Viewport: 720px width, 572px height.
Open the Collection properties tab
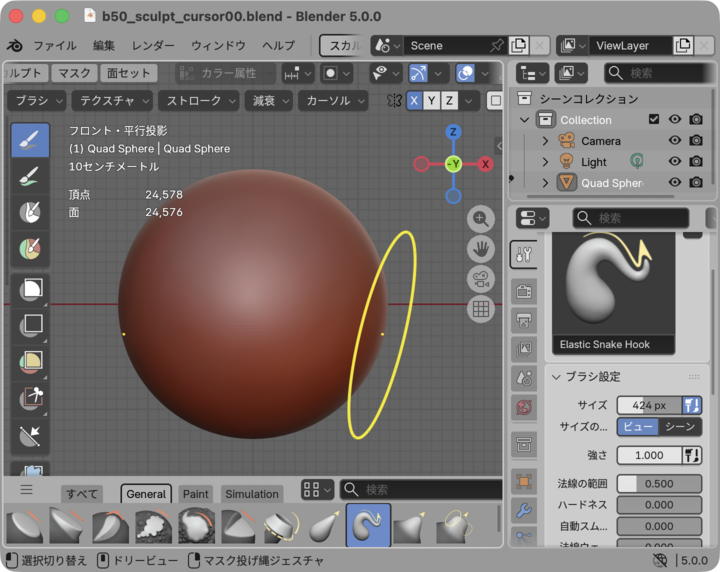point(524,444)
